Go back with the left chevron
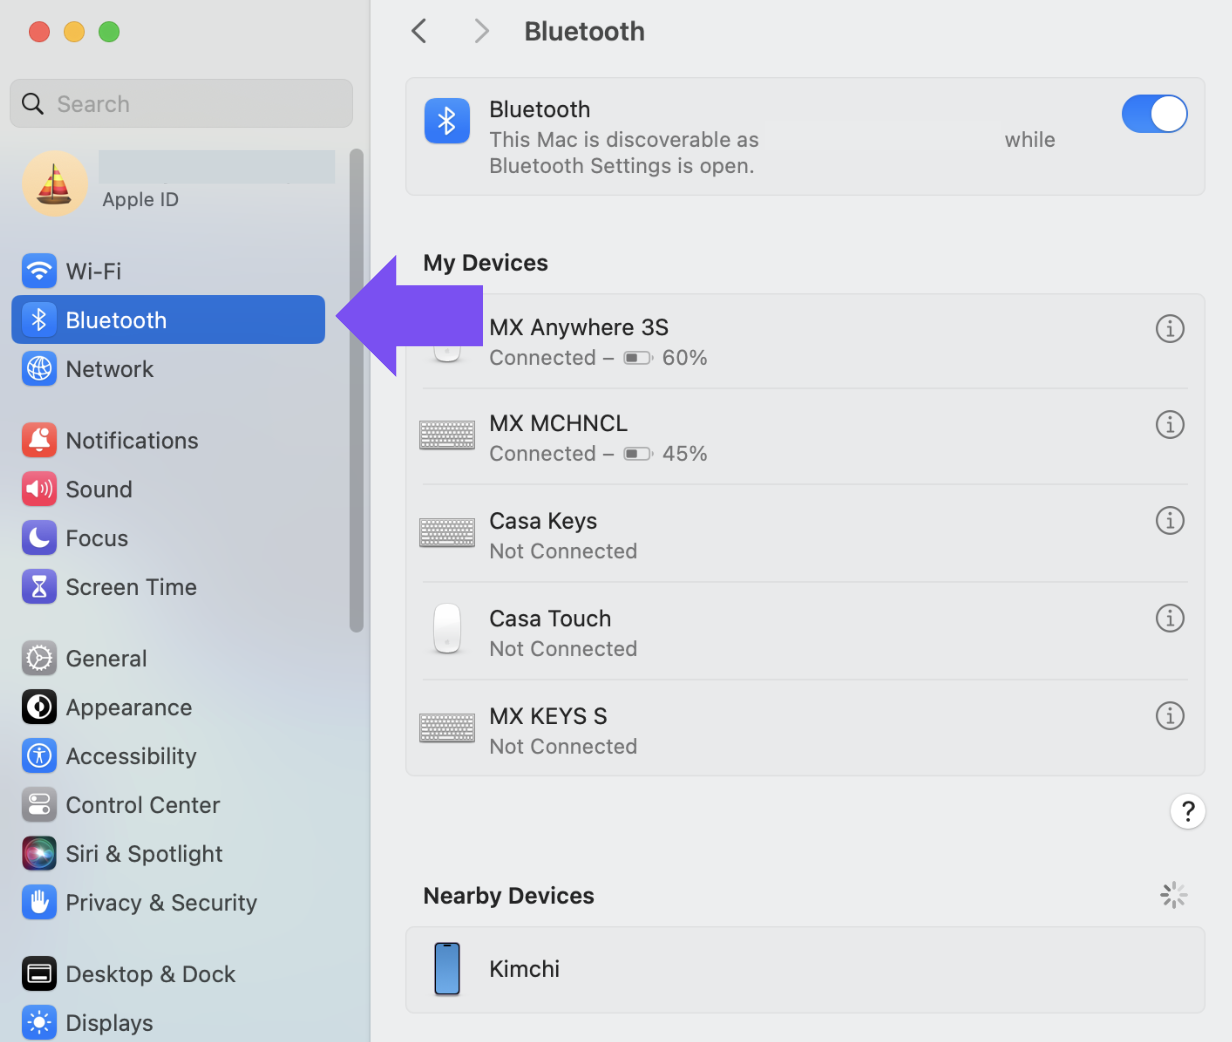1232x1042 pixels. click(419, 31)
